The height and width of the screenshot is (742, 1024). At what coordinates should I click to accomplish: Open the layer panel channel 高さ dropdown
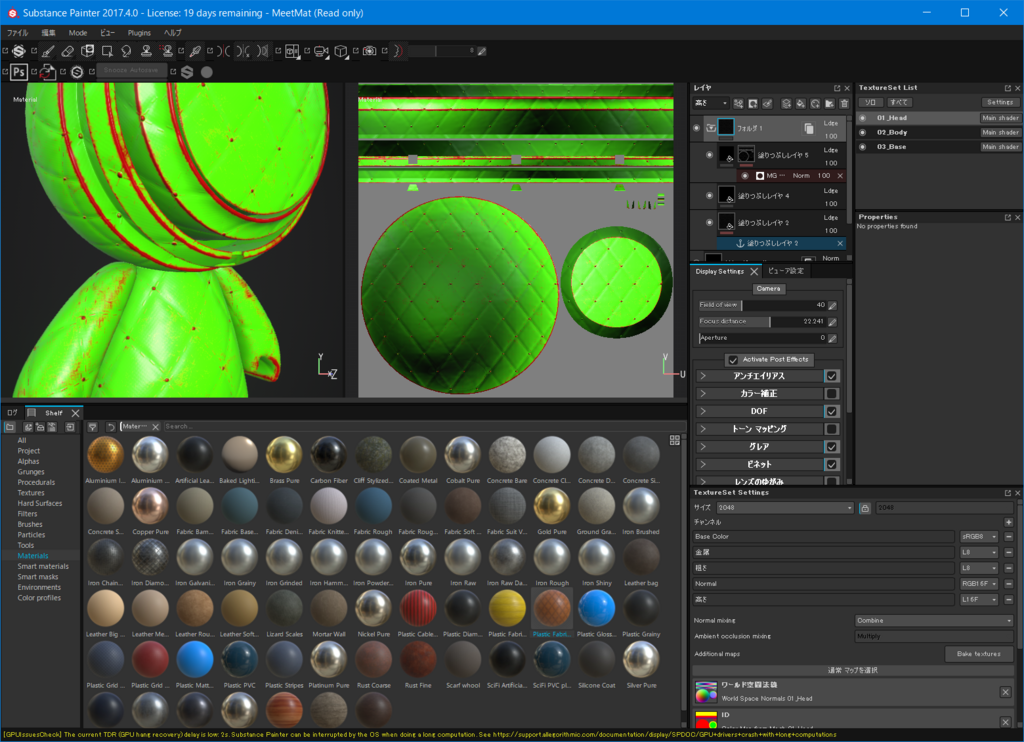click(711, 103)
